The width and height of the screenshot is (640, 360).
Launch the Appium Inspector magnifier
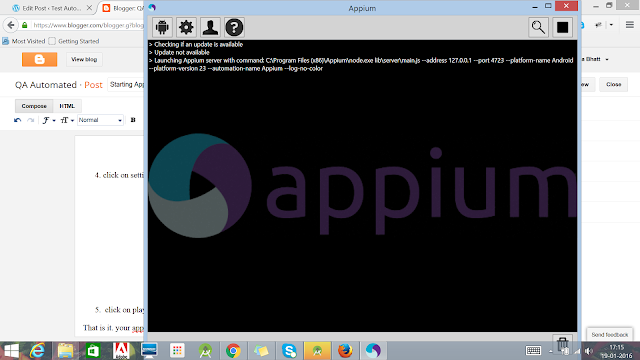pos(538,27)
